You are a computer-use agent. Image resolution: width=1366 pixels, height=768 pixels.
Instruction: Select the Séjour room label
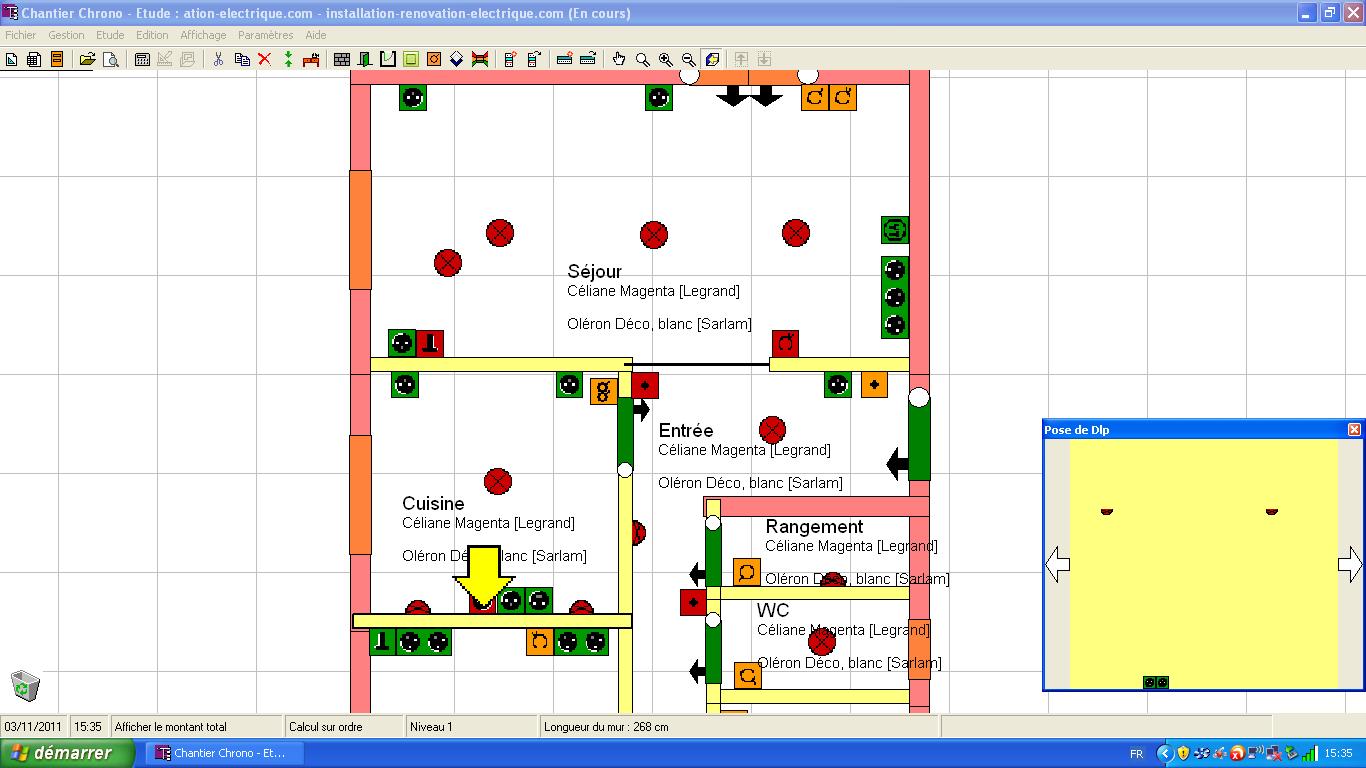pos(594,271)
